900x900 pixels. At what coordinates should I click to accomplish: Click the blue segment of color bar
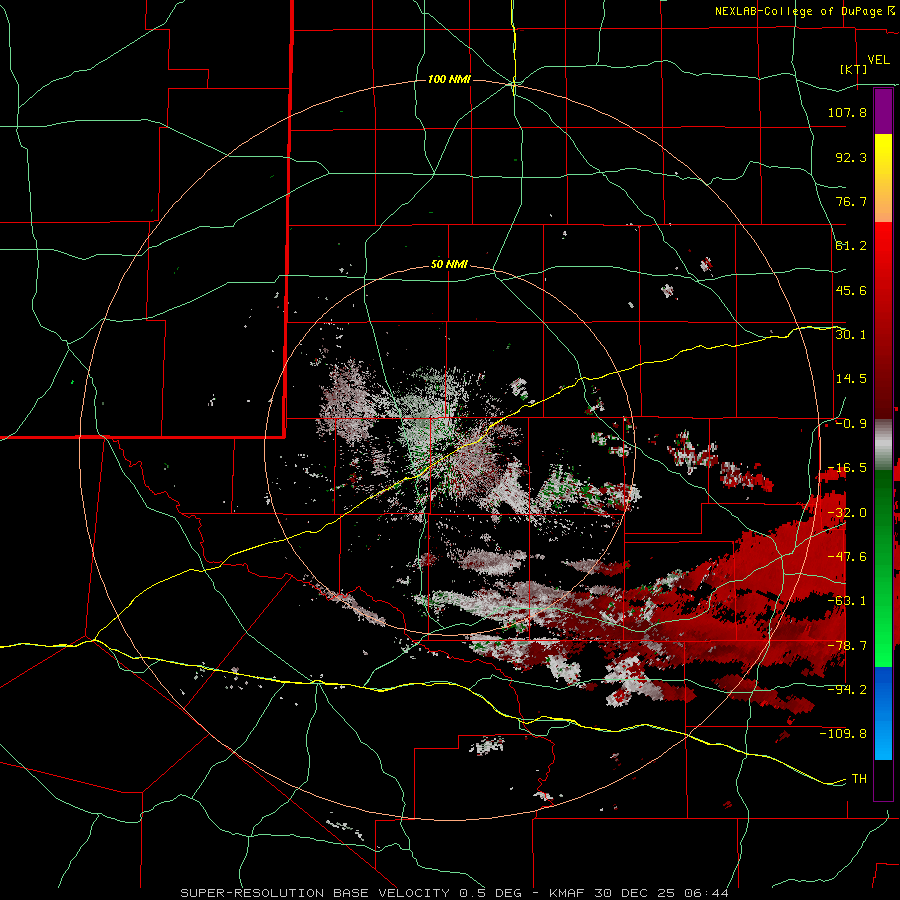[883, 713]
